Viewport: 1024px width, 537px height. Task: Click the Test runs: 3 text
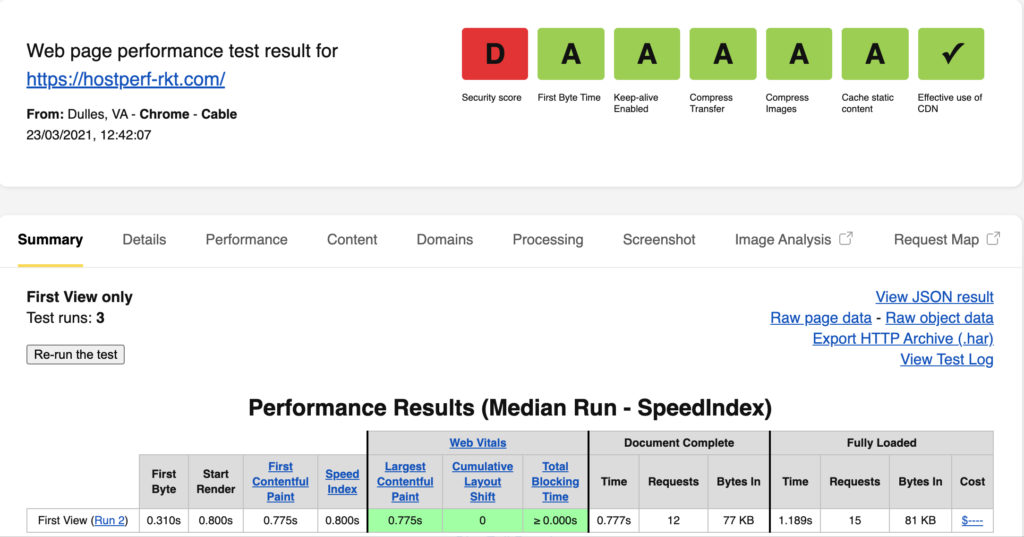click(65, 317)
